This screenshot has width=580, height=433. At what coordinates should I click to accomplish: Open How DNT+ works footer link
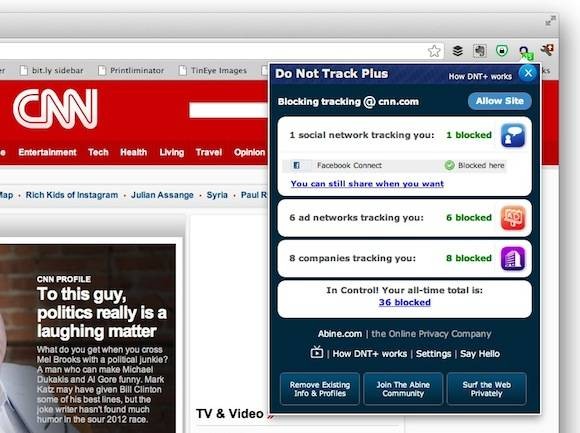(370, 354)
